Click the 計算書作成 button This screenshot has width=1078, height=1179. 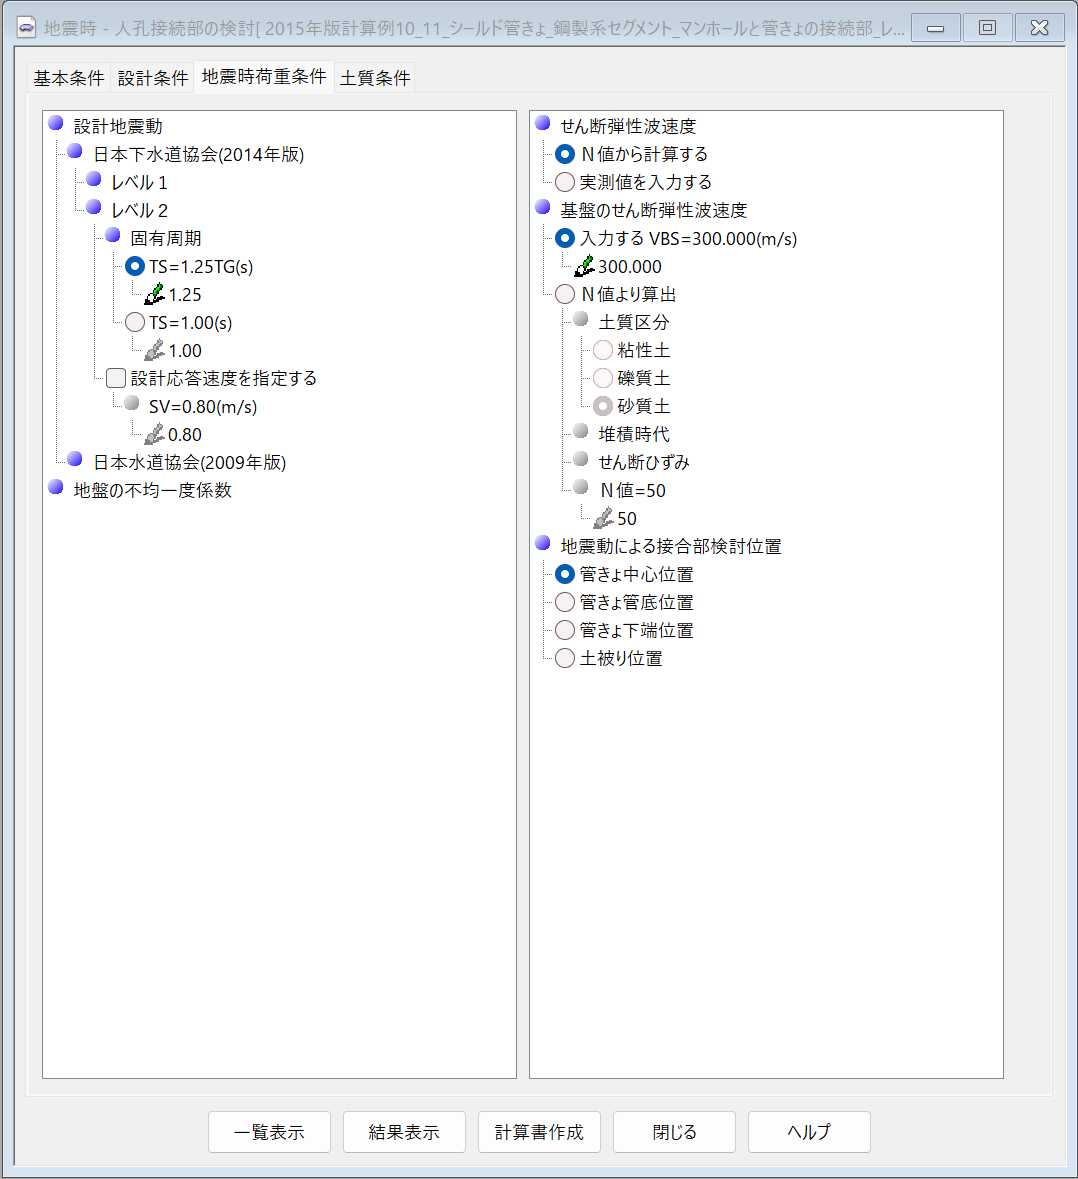tap(539, 1132)
